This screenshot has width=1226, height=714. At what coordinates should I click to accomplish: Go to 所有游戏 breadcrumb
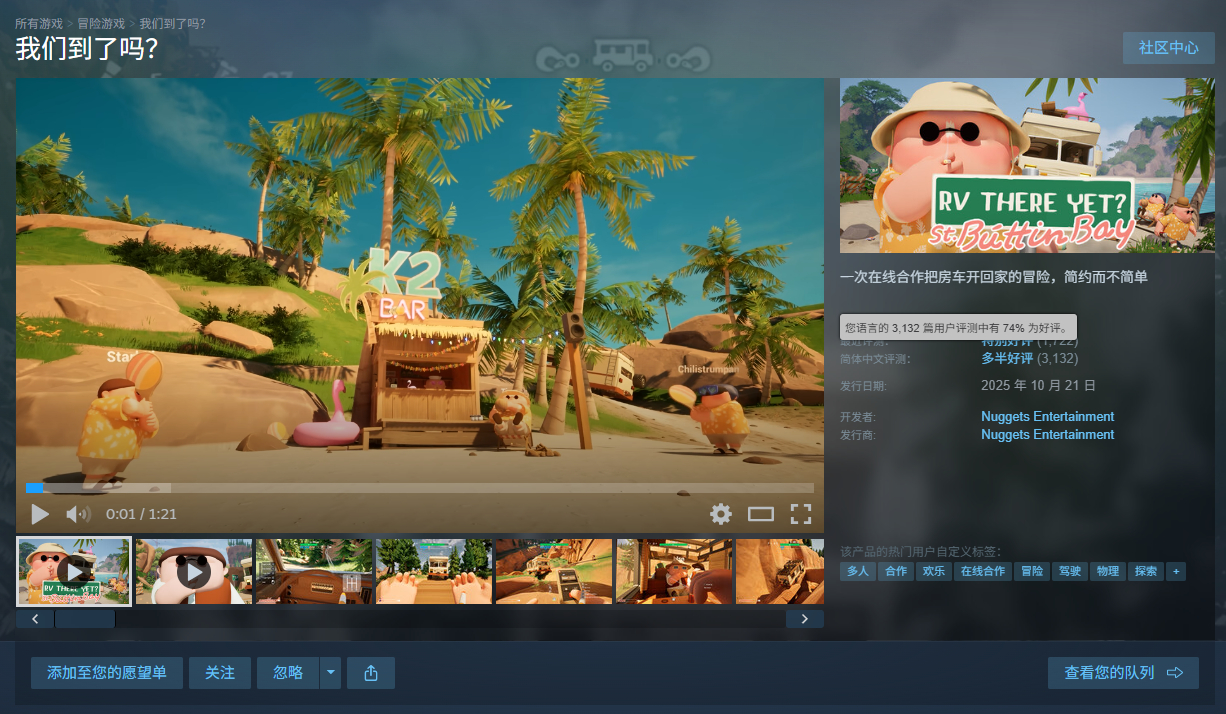tap(41, 23)
